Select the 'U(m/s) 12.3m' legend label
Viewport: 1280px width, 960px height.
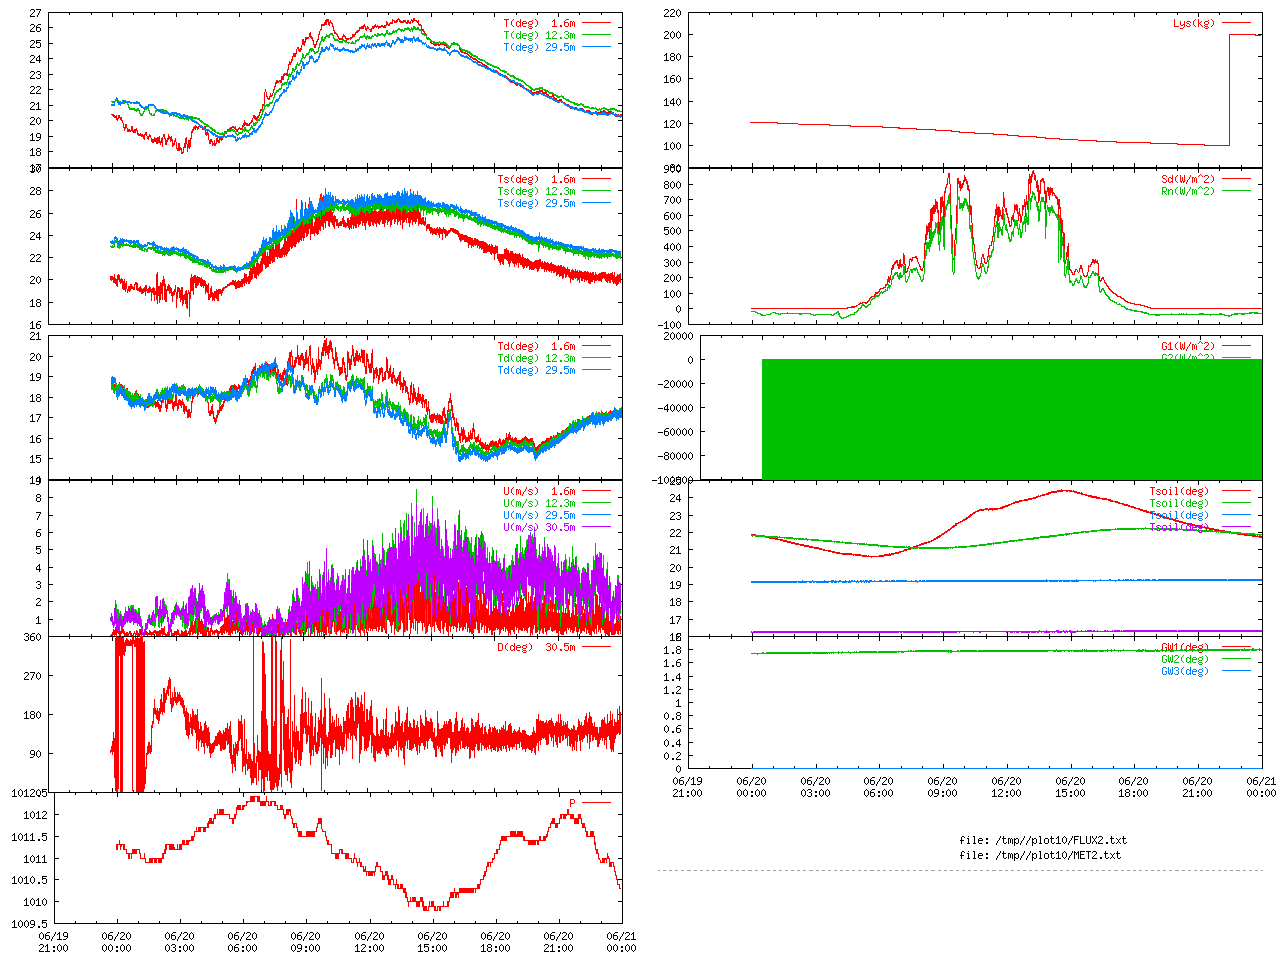[540, 503]
